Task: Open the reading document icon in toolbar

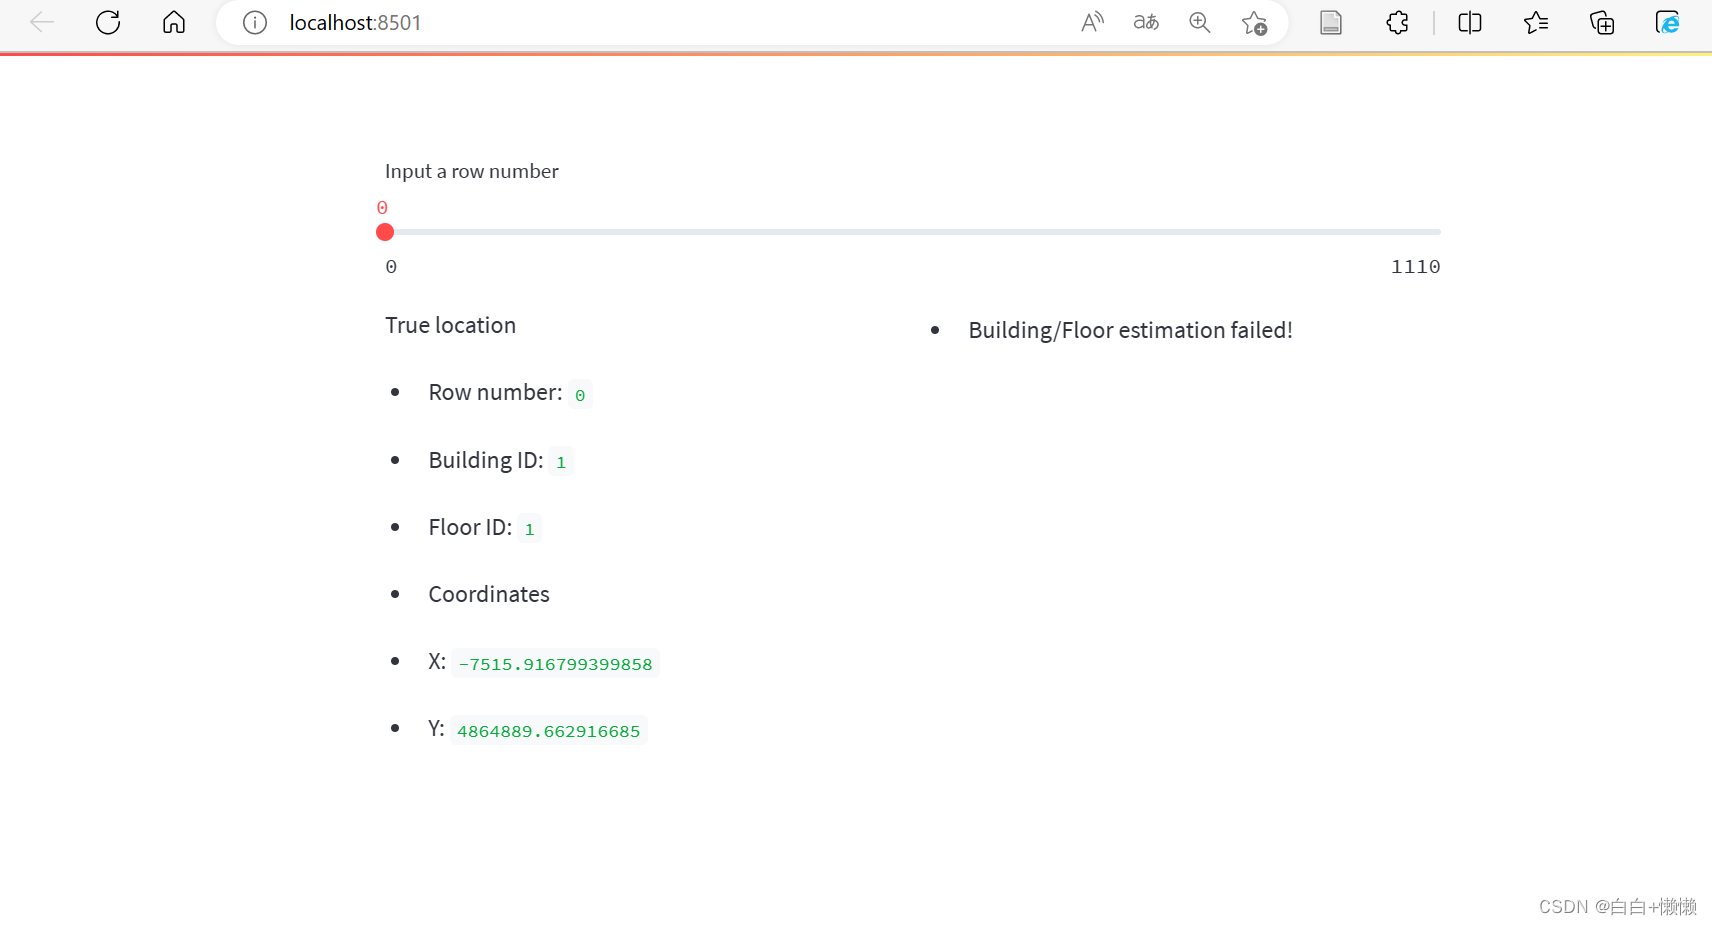Action: point(1331,22)
